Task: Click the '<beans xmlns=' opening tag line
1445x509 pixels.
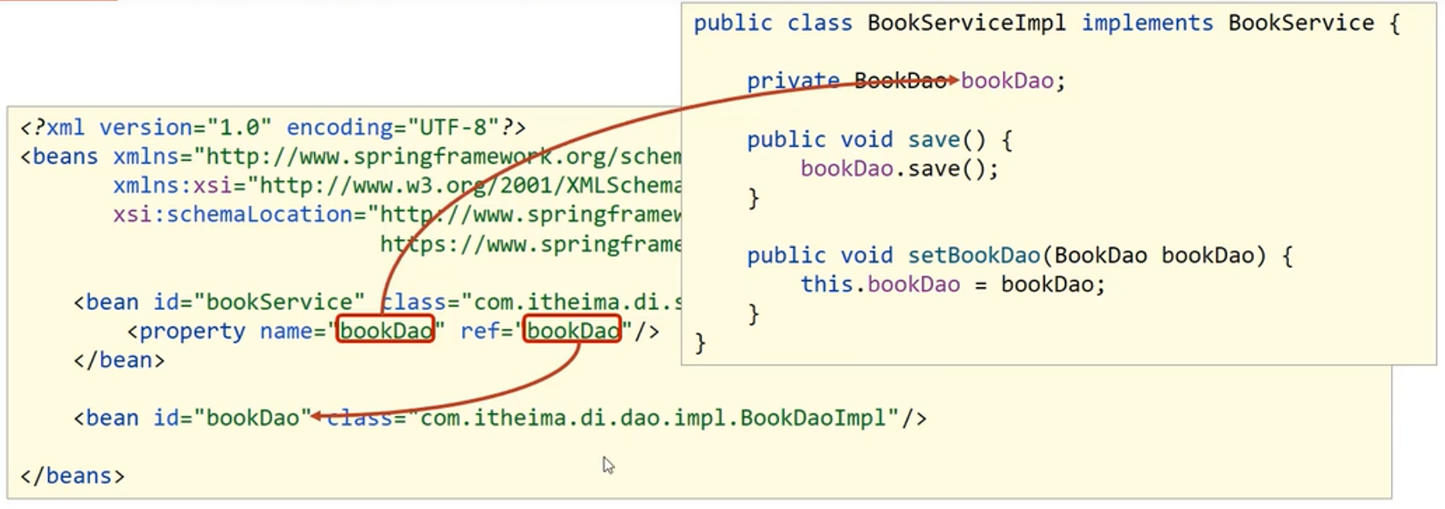Action: [350, 157]
